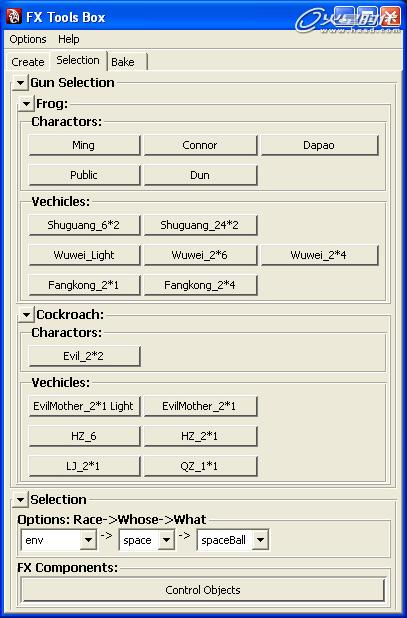Collapse the Frog section
This screenshot has width=407, height=618.
(x=26, y=104)
